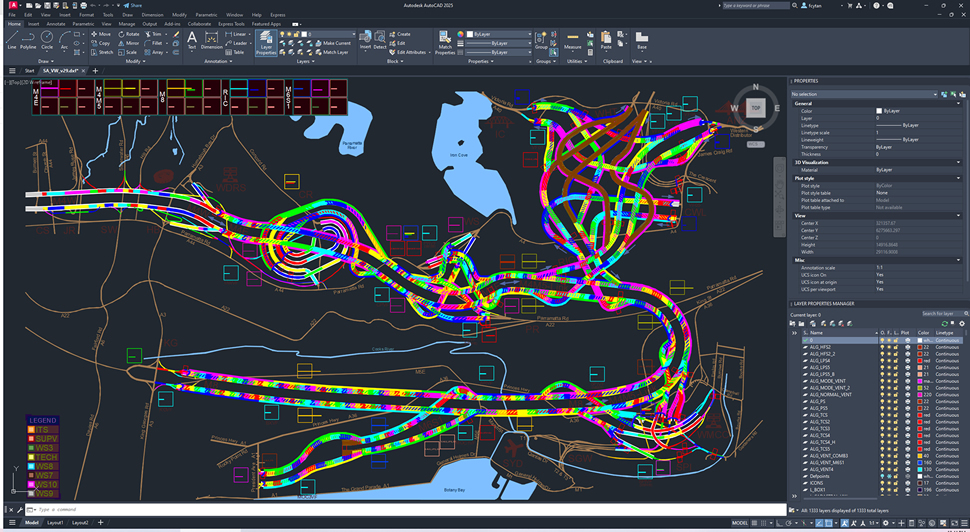970x532 pixels.
Task: Select the Circle tool
Action: pyautogui.click(x=47, y=39)
